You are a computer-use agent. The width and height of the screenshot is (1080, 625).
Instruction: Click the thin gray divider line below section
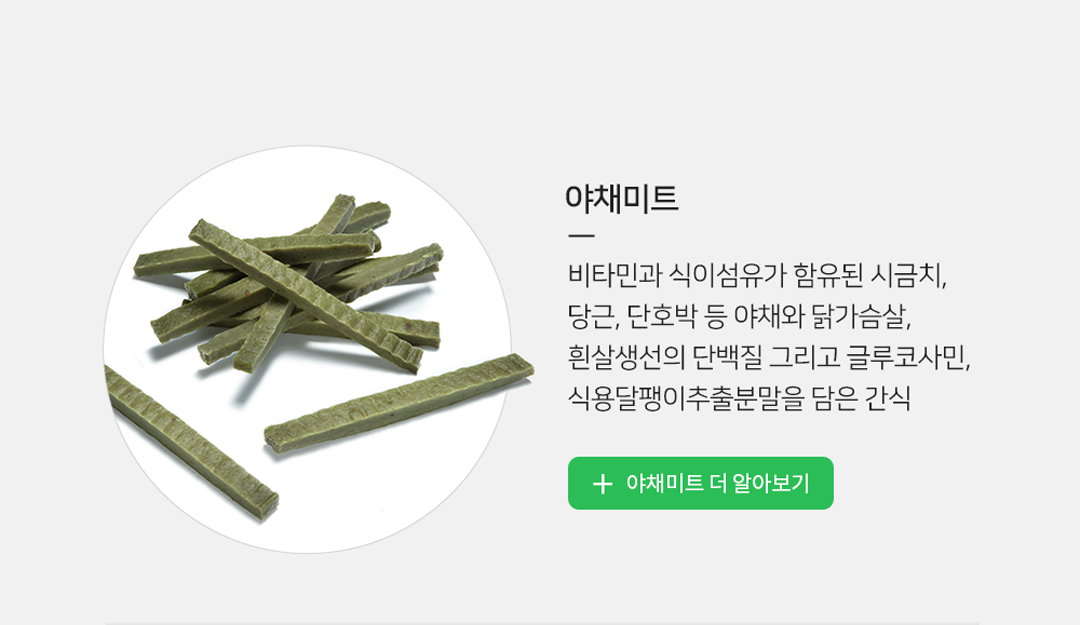(x=542, y=623)
